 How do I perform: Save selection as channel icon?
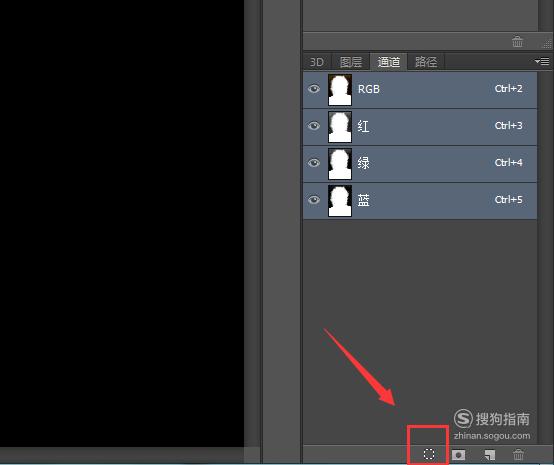pos(459,454)
